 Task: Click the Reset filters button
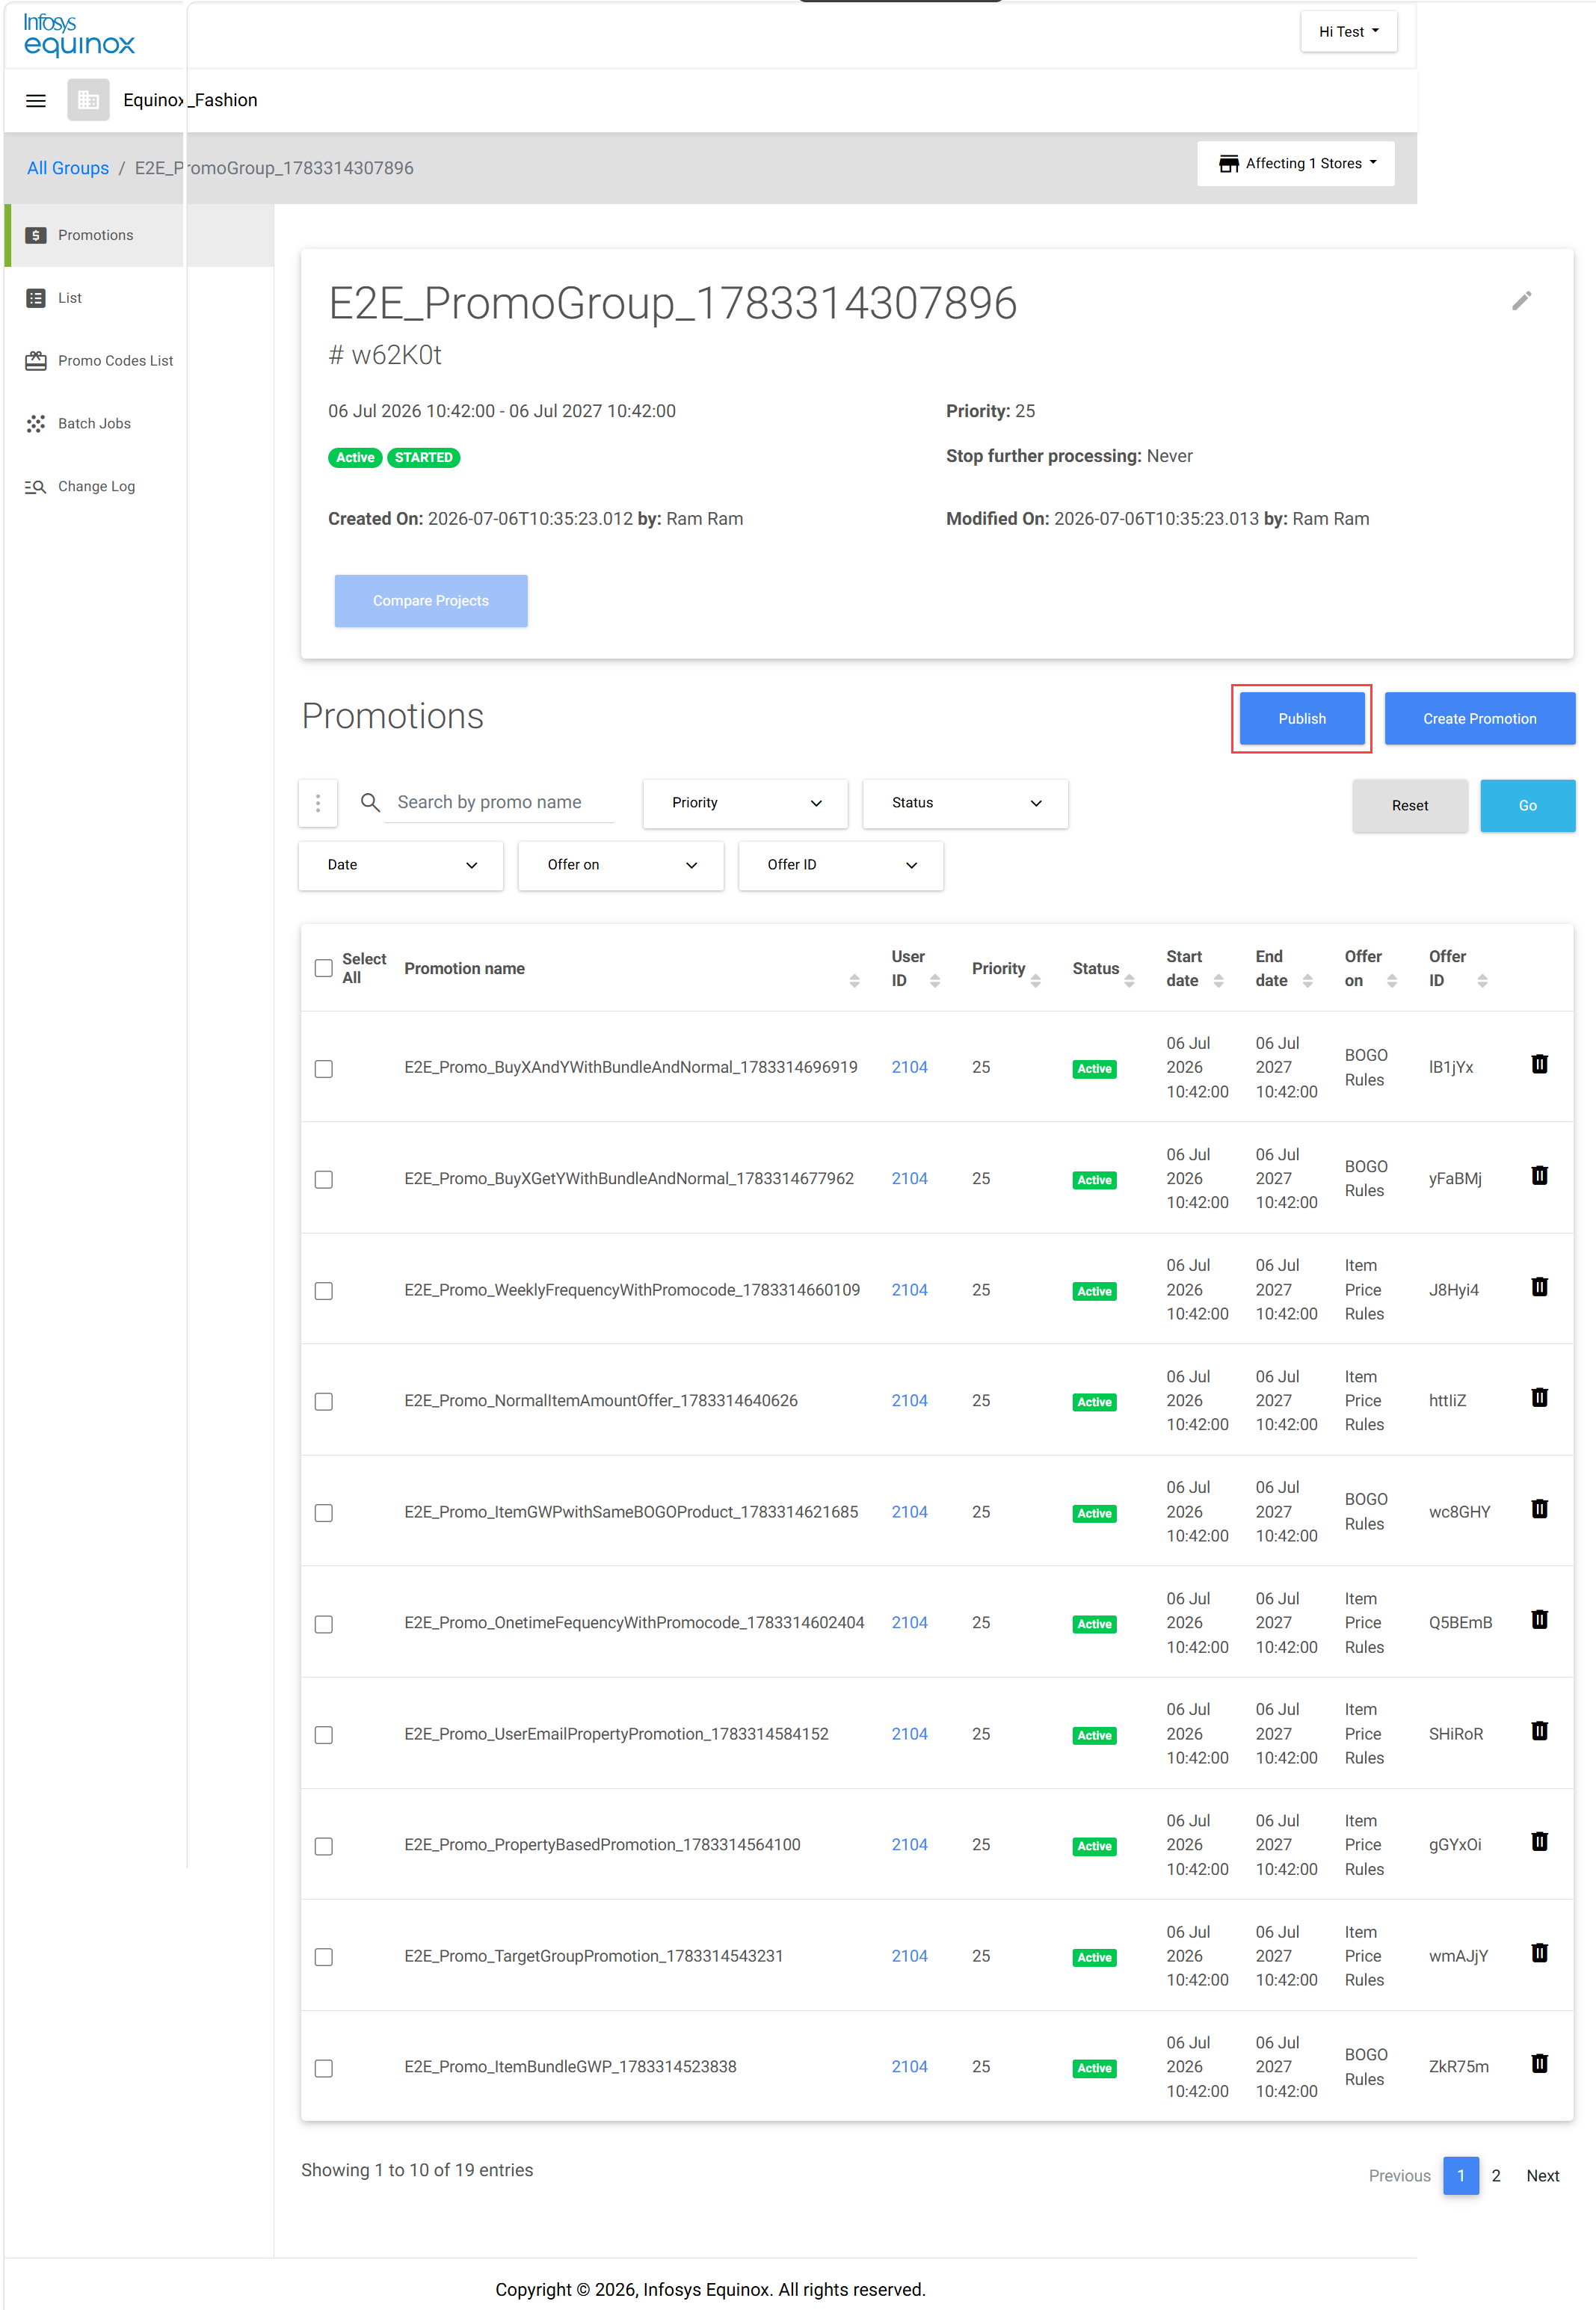[x=1410, y=806]
